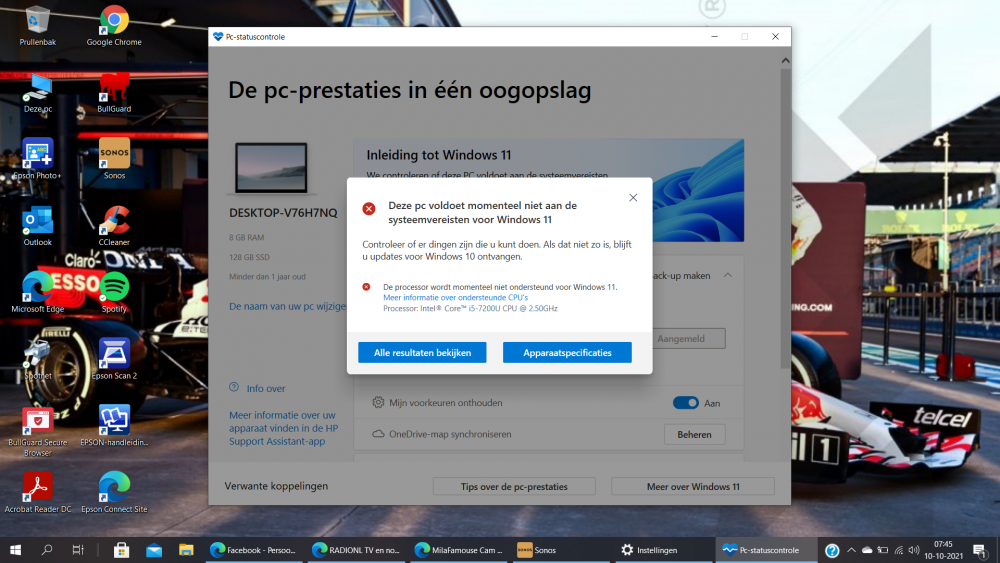This screenshot has height=563, width=1000.
Task: Open Meer informatie over ondersteunde CPU's link
Action: 455,298
